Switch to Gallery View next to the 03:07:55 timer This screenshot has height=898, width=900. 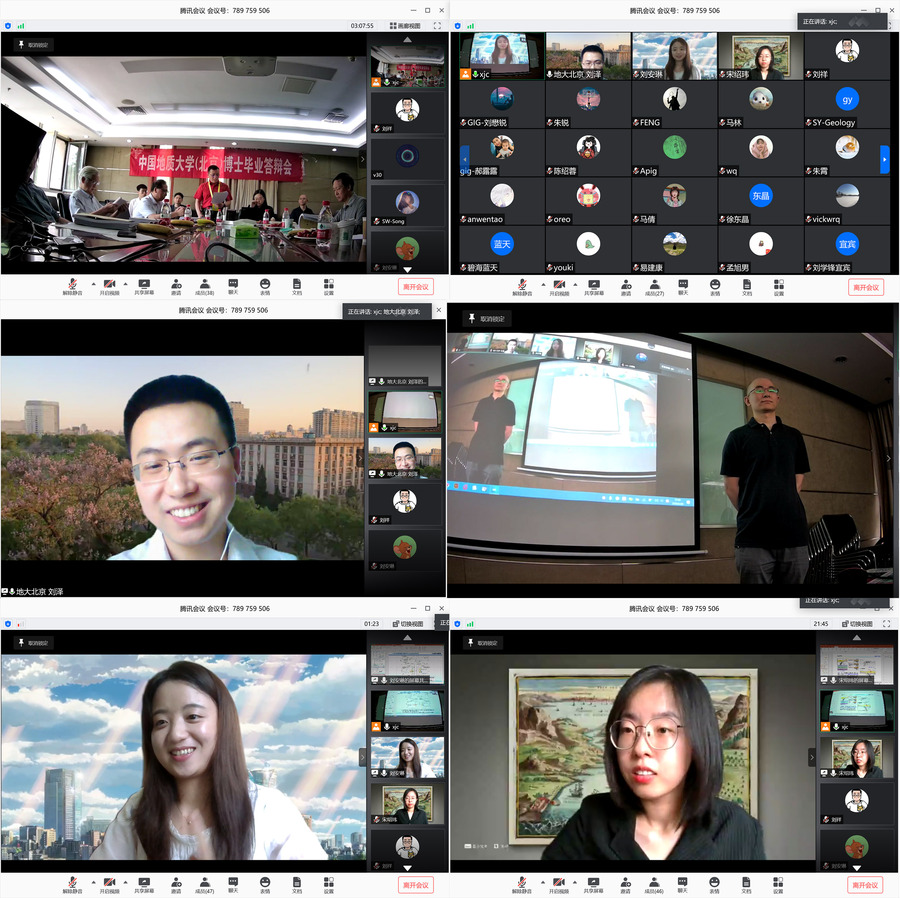tap(405, 26)
